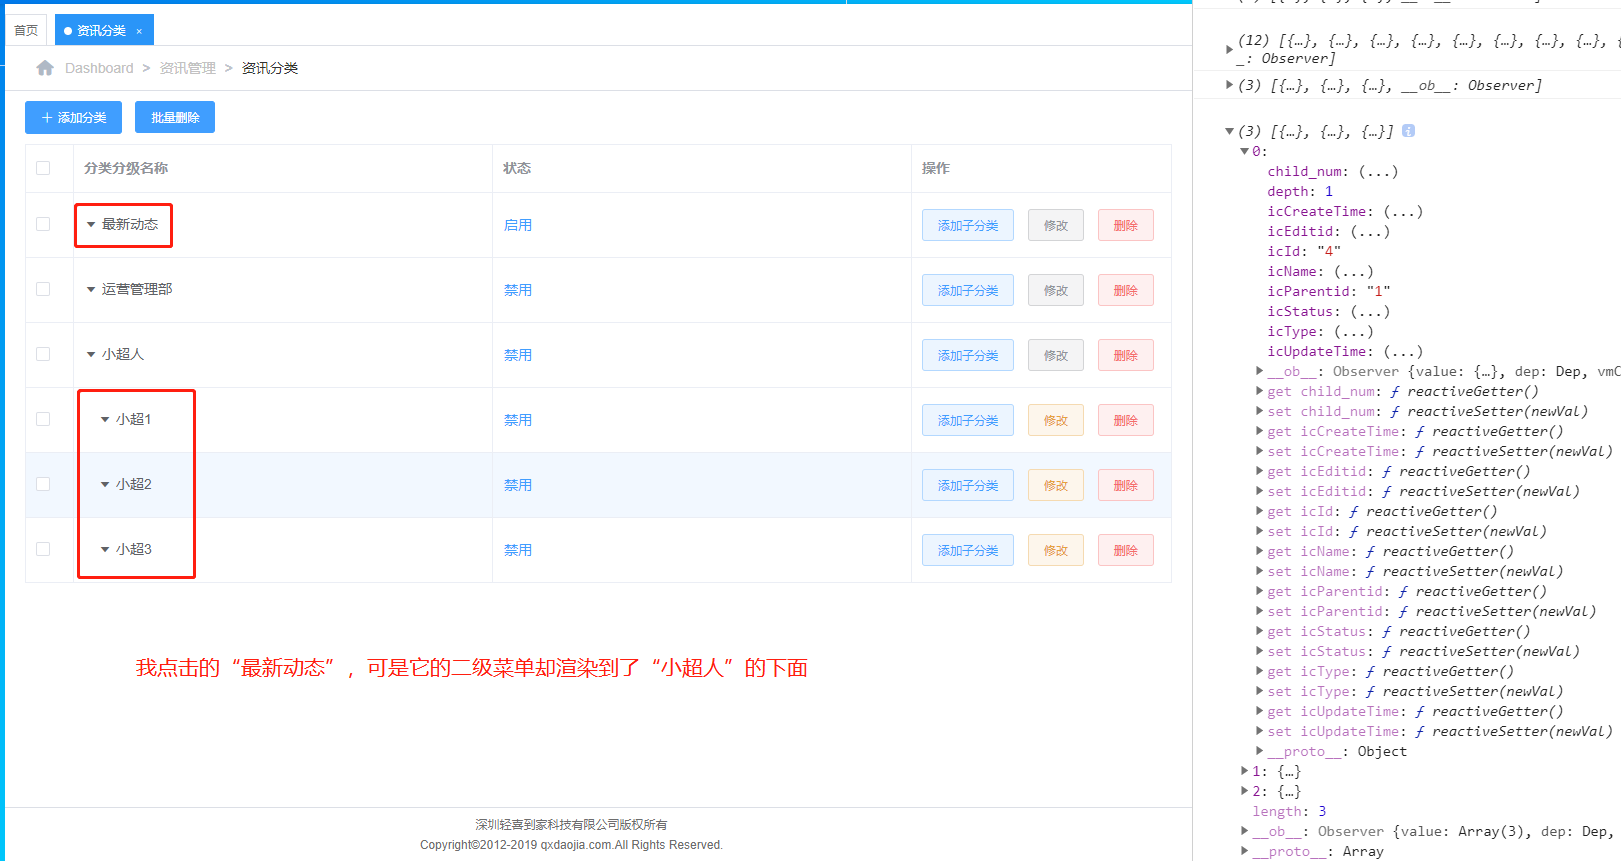Collapse the 最新动态 category arrow
The image size is (1621, 861).
[x=91, y=225]
